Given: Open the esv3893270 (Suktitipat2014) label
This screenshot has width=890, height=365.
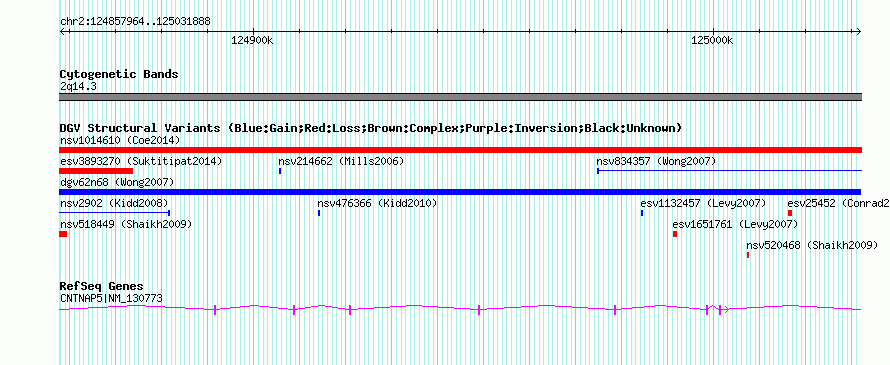Looking at the screenshot, I should point(141,161).
